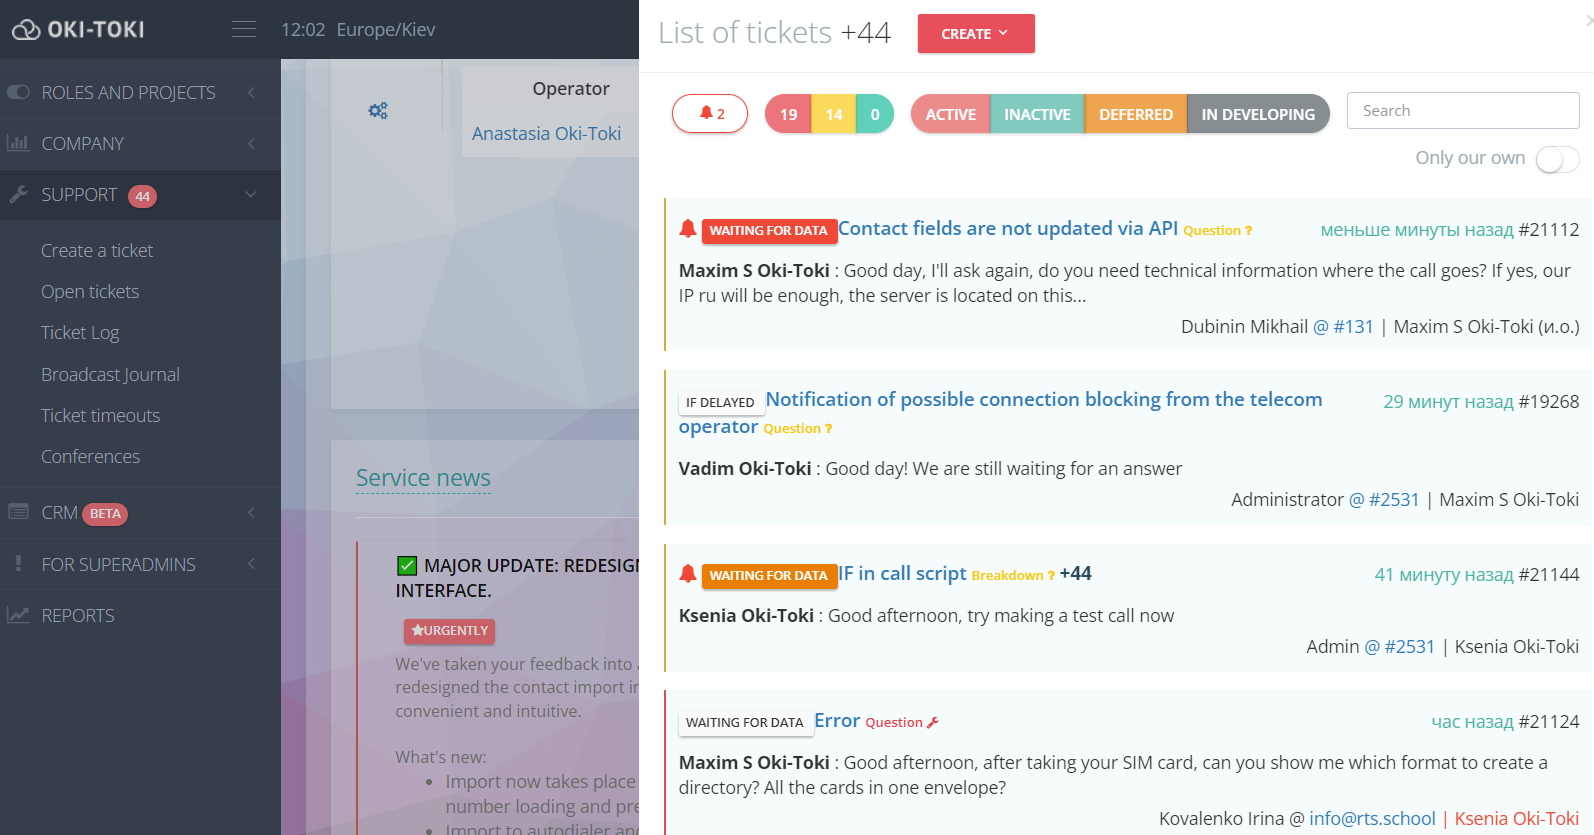Open the CREATE dropdown button
The width and height of the screenshot is (1594, 835).
(x=976, y=33)
